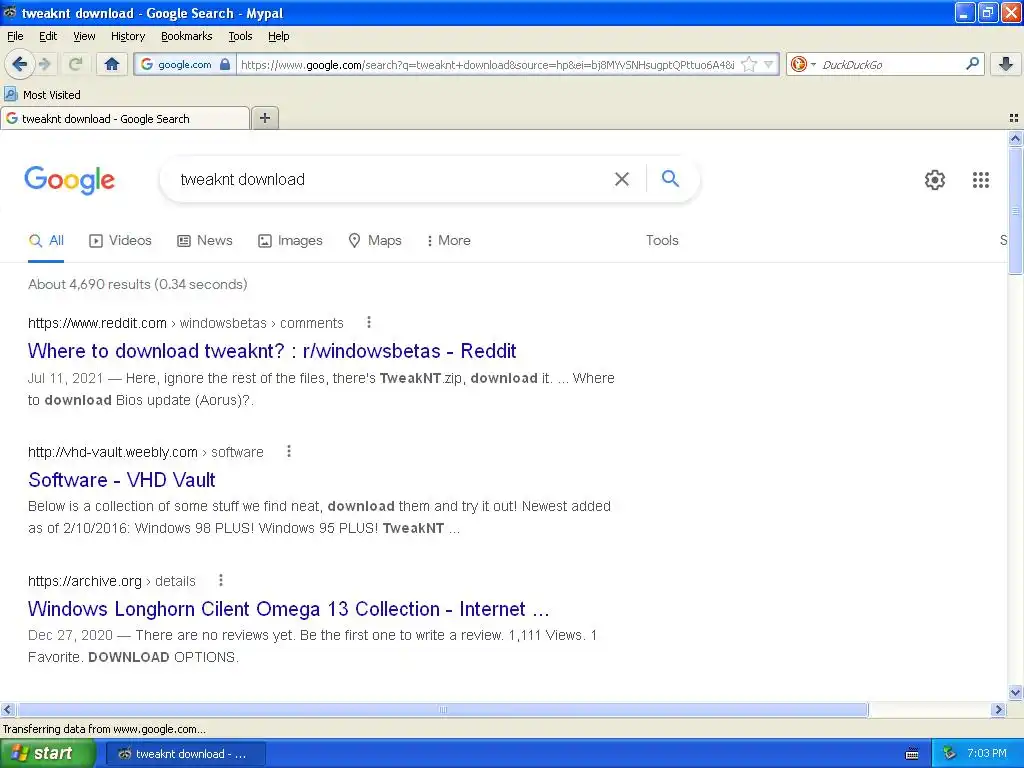
Task: Click into the browser address bar URL
Action: pyautogui.click(x=487, y=64)
